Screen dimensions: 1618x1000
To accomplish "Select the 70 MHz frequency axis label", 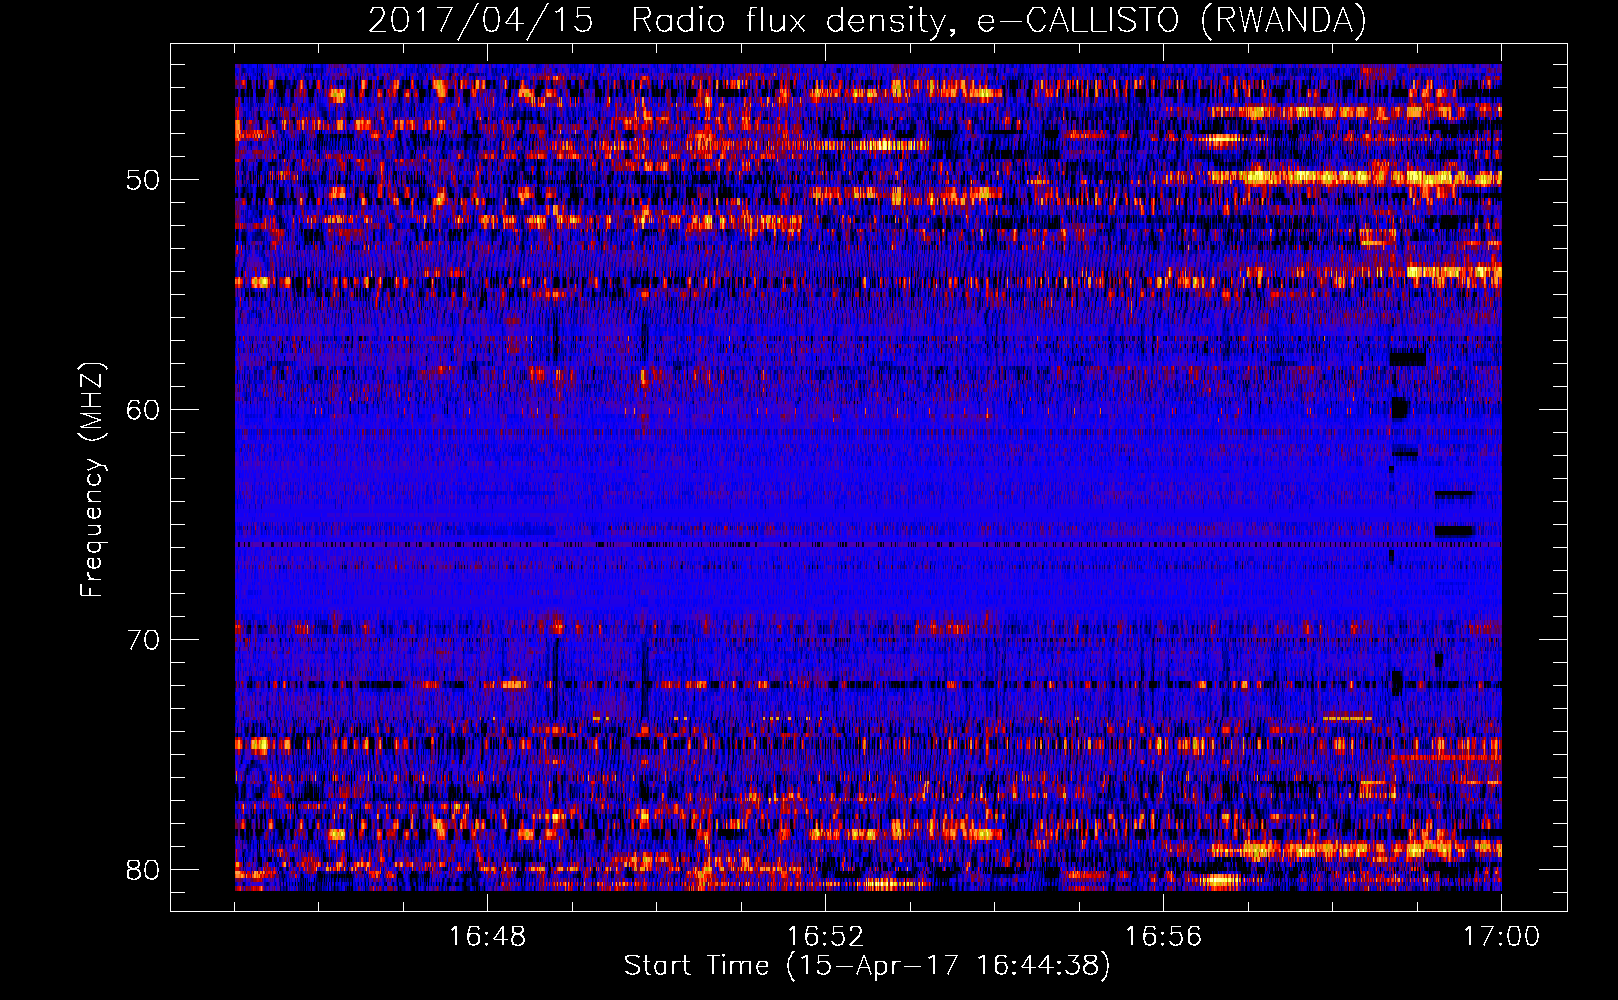I will coord(143,640).
